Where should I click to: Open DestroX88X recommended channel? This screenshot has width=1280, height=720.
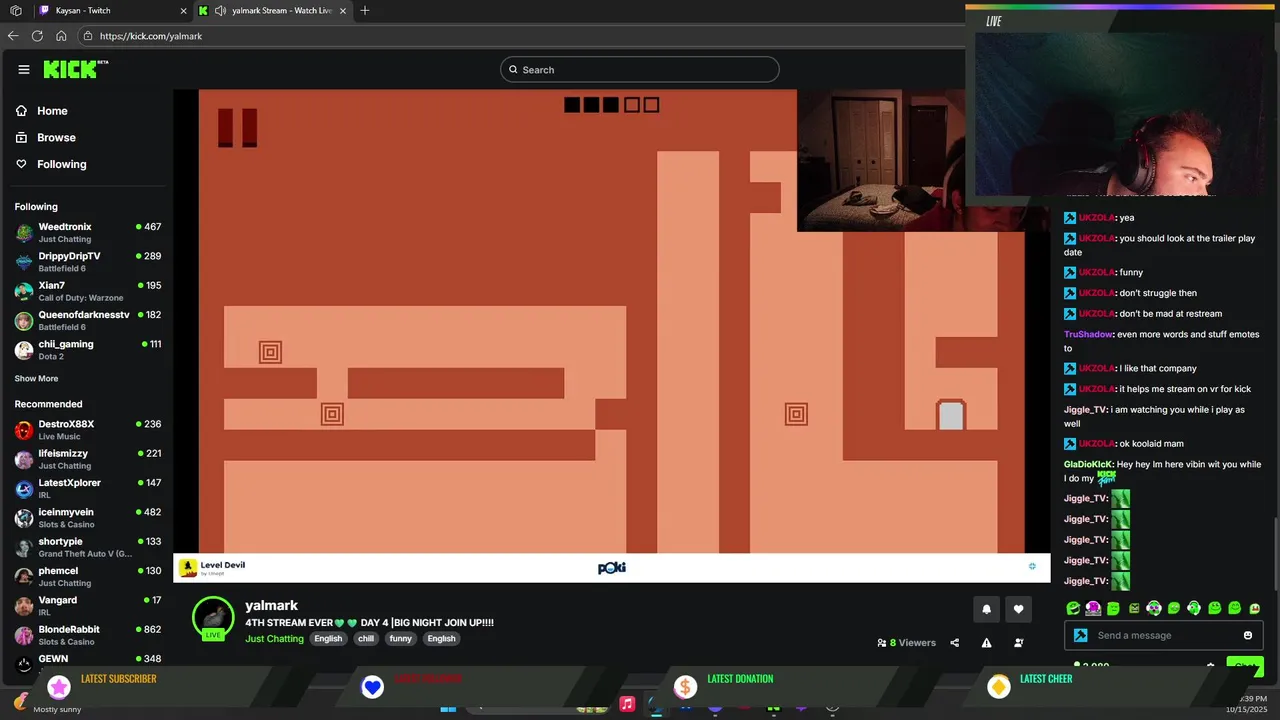[88, 430]
